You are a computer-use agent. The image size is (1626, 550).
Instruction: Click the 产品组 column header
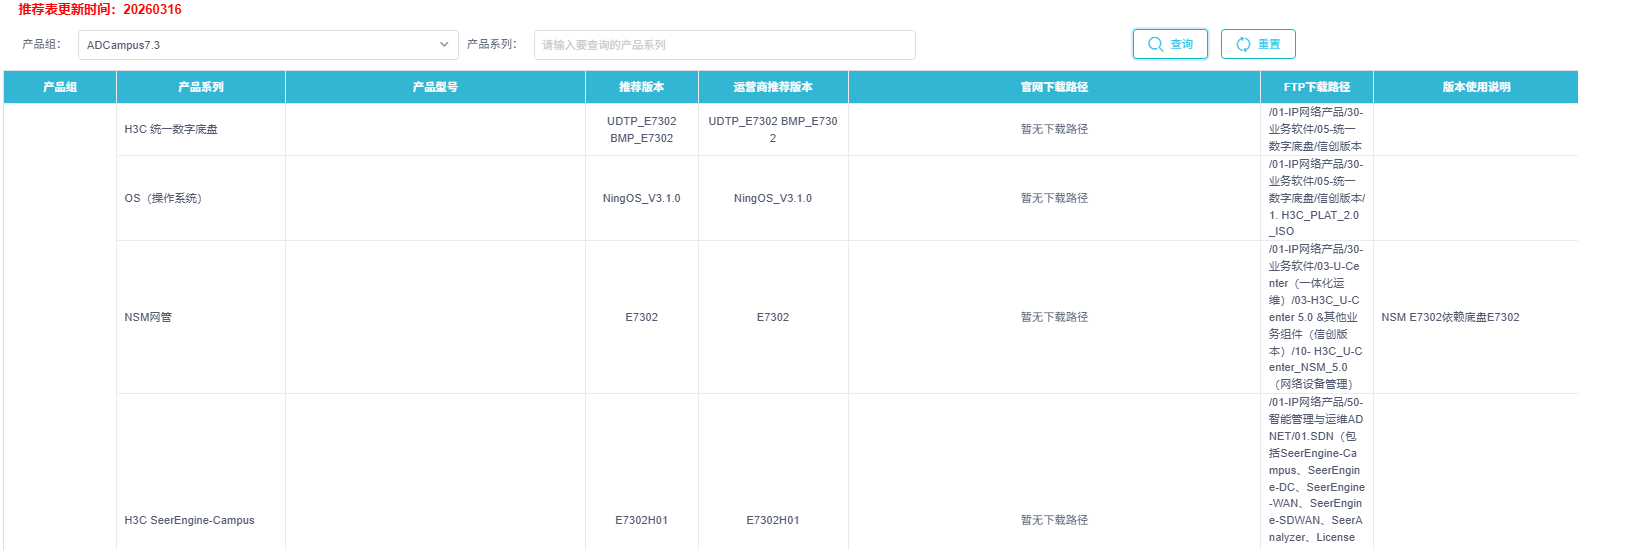coord(60,87)
